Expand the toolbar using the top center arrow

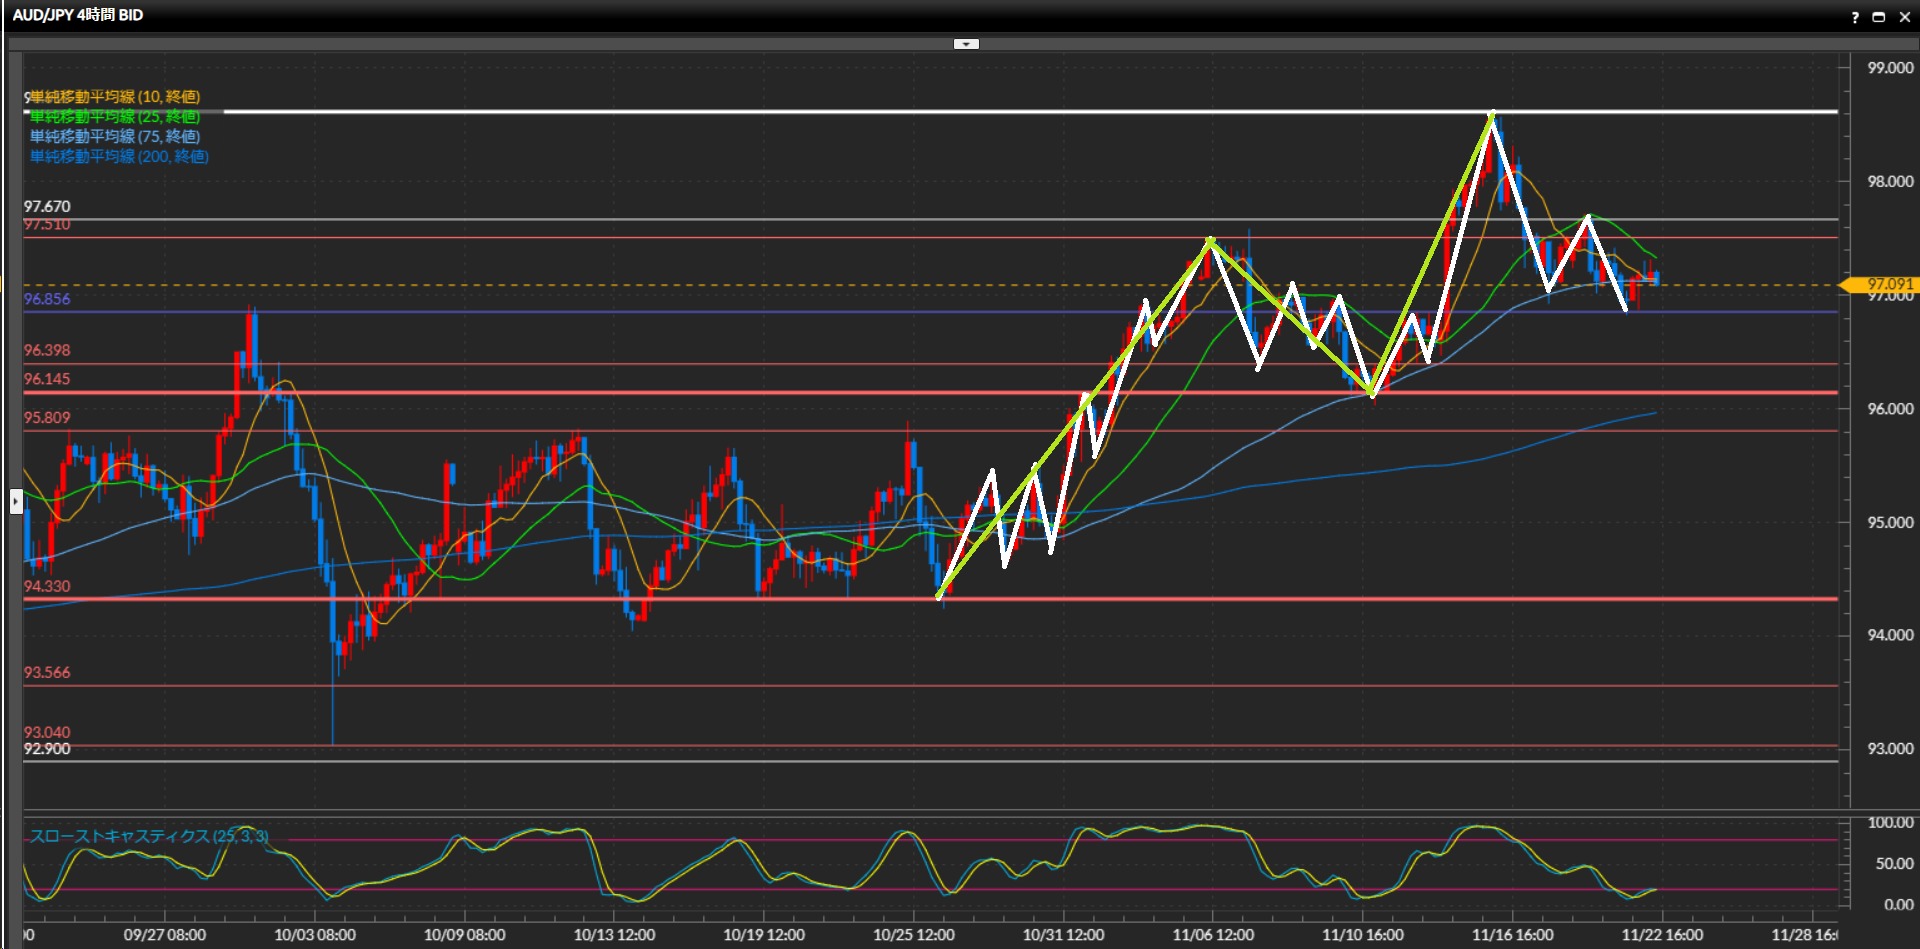click(966, 44)
